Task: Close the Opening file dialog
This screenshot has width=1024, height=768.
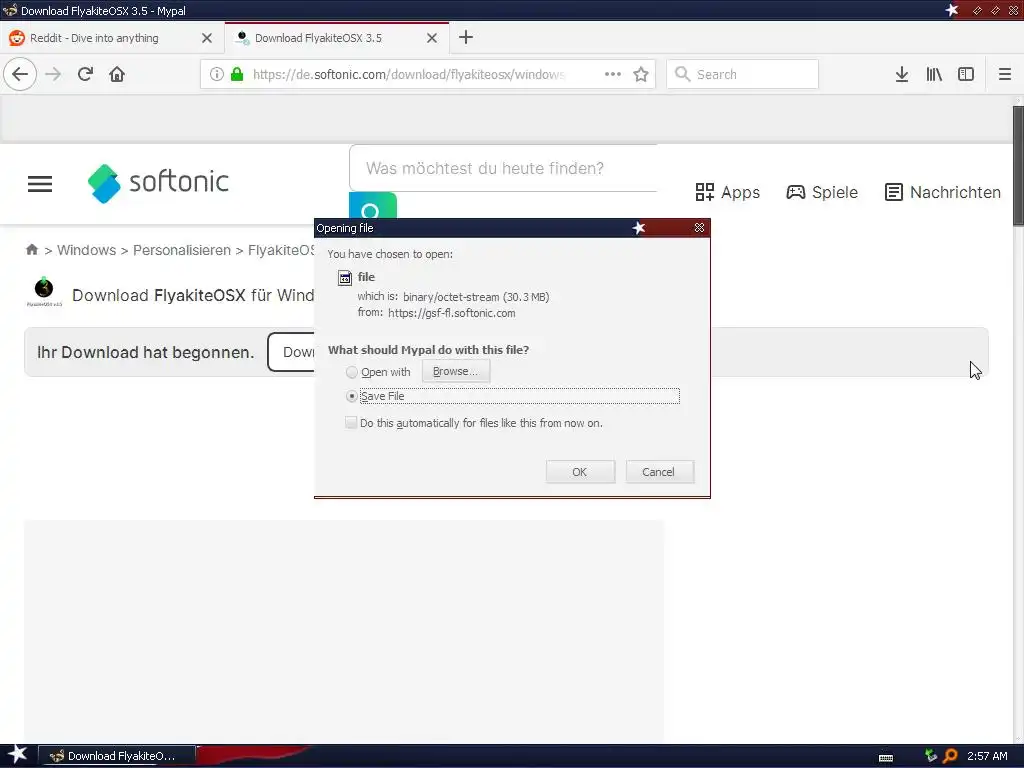Action: click(x=699, y=228)
